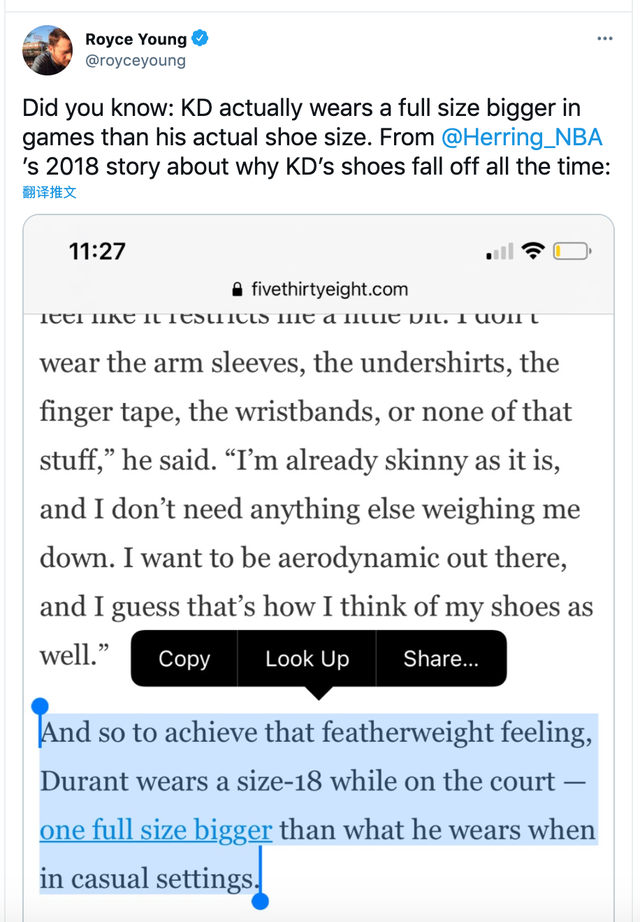Screen dimensions: 640x922
Task: Click the battery icon in phone status bar
Action: pos(573,250)
